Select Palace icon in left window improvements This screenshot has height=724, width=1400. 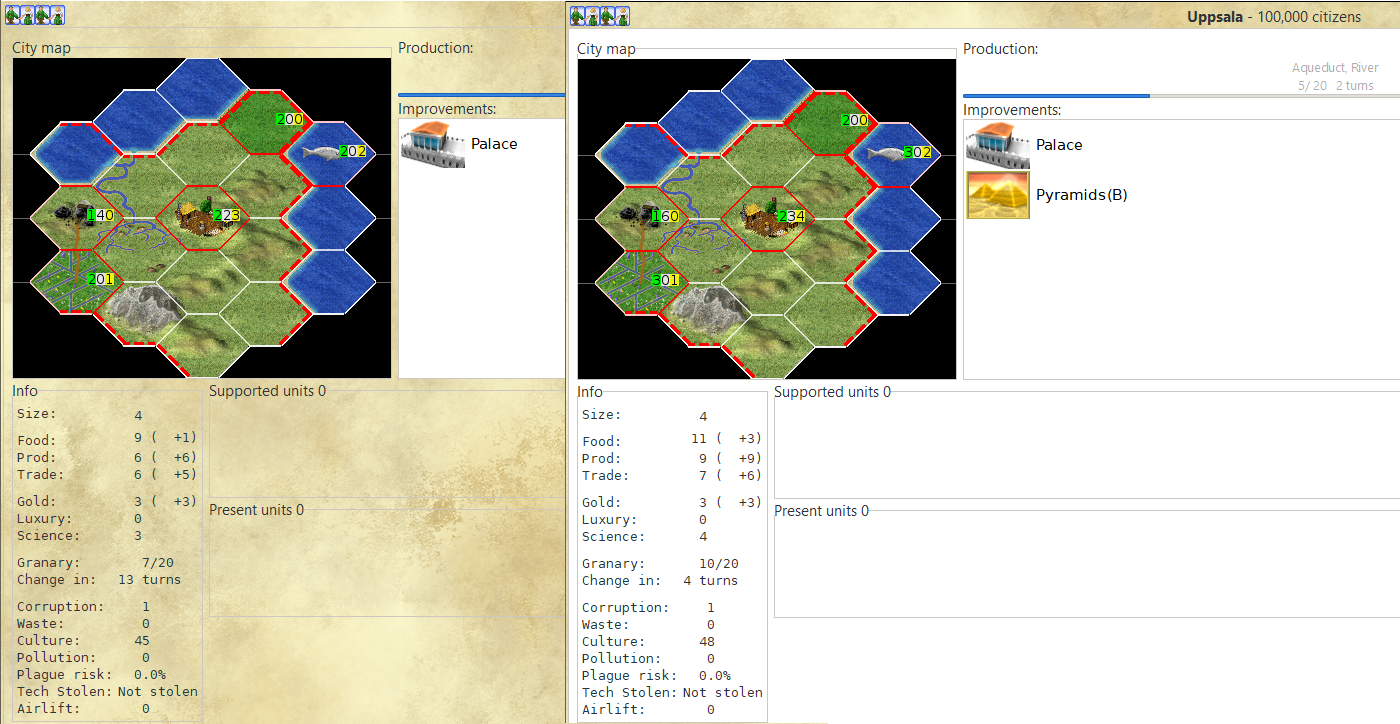click(433, 144)
